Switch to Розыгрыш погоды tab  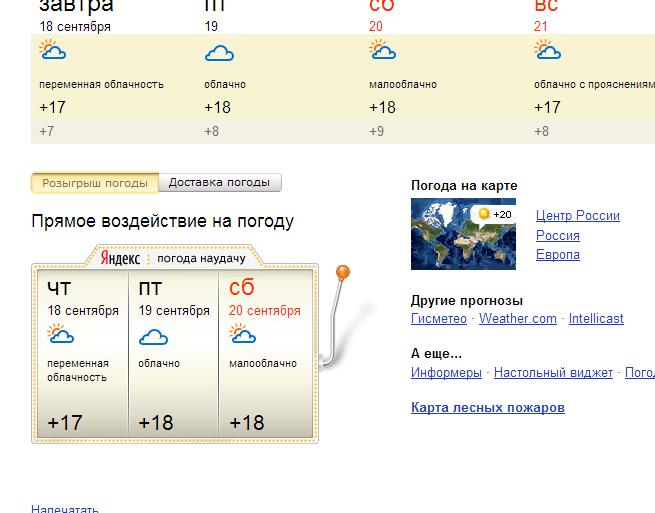click(x=95, y=183)
